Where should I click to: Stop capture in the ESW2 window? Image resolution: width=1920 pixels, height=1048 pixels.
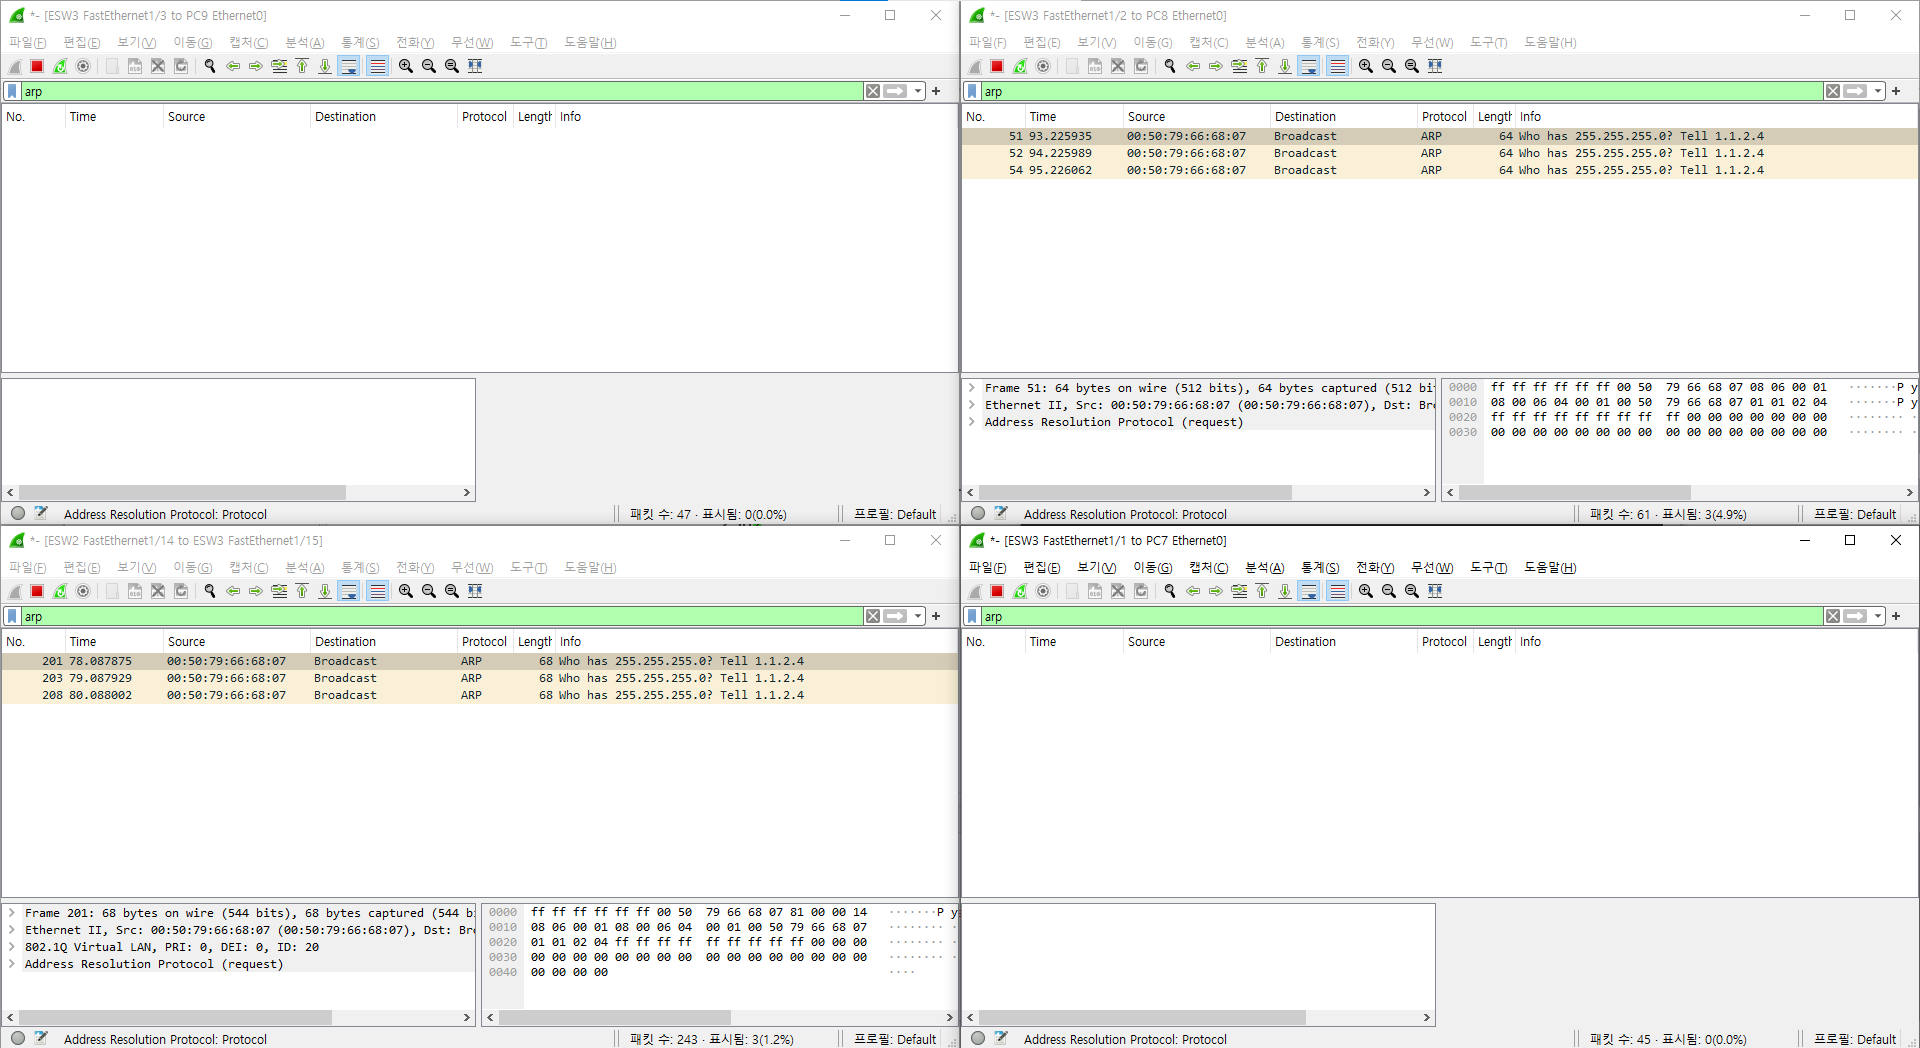(37, 591)
